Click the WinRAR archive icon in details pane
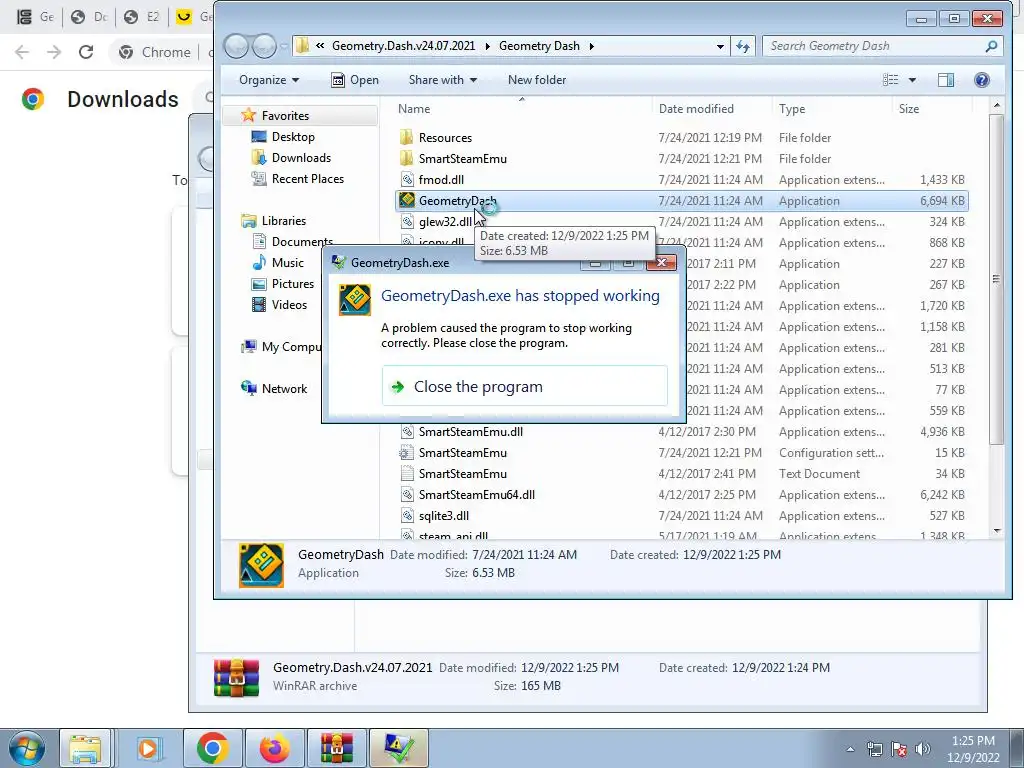1024x768 pixels. [236, 677]
